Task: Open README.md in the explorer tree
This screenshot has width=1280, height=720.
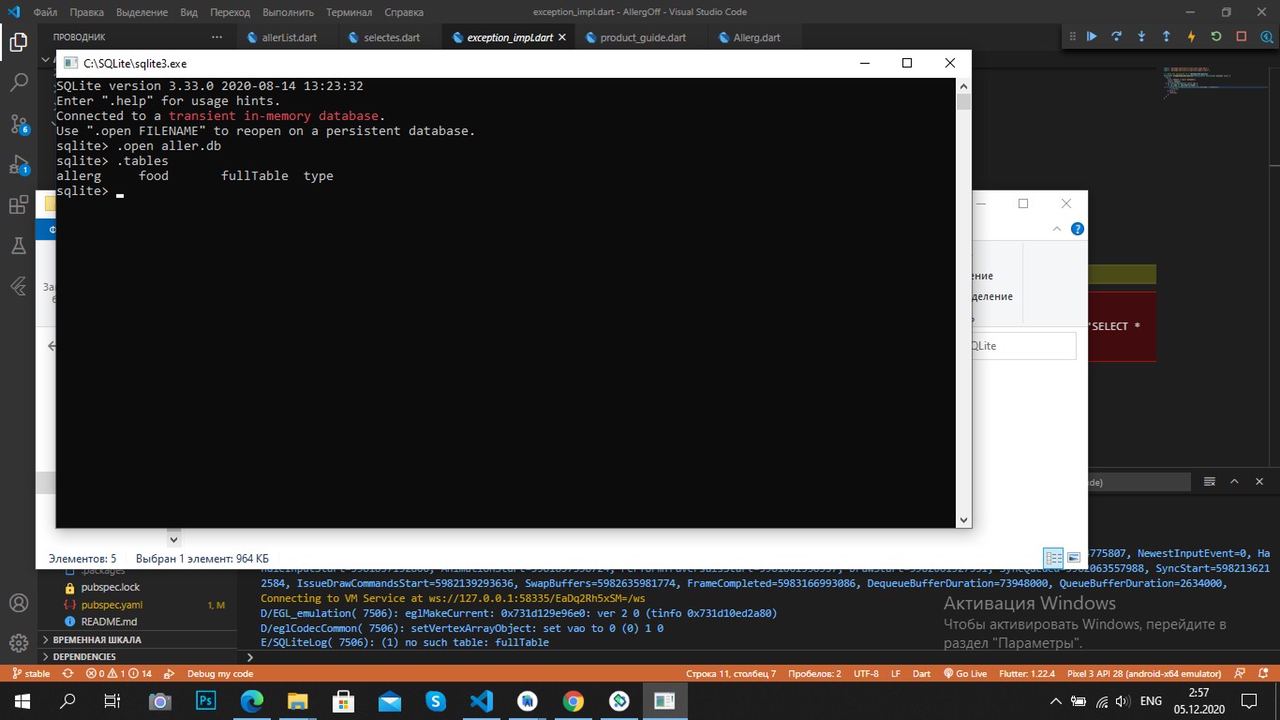Action: coord(109,622)
